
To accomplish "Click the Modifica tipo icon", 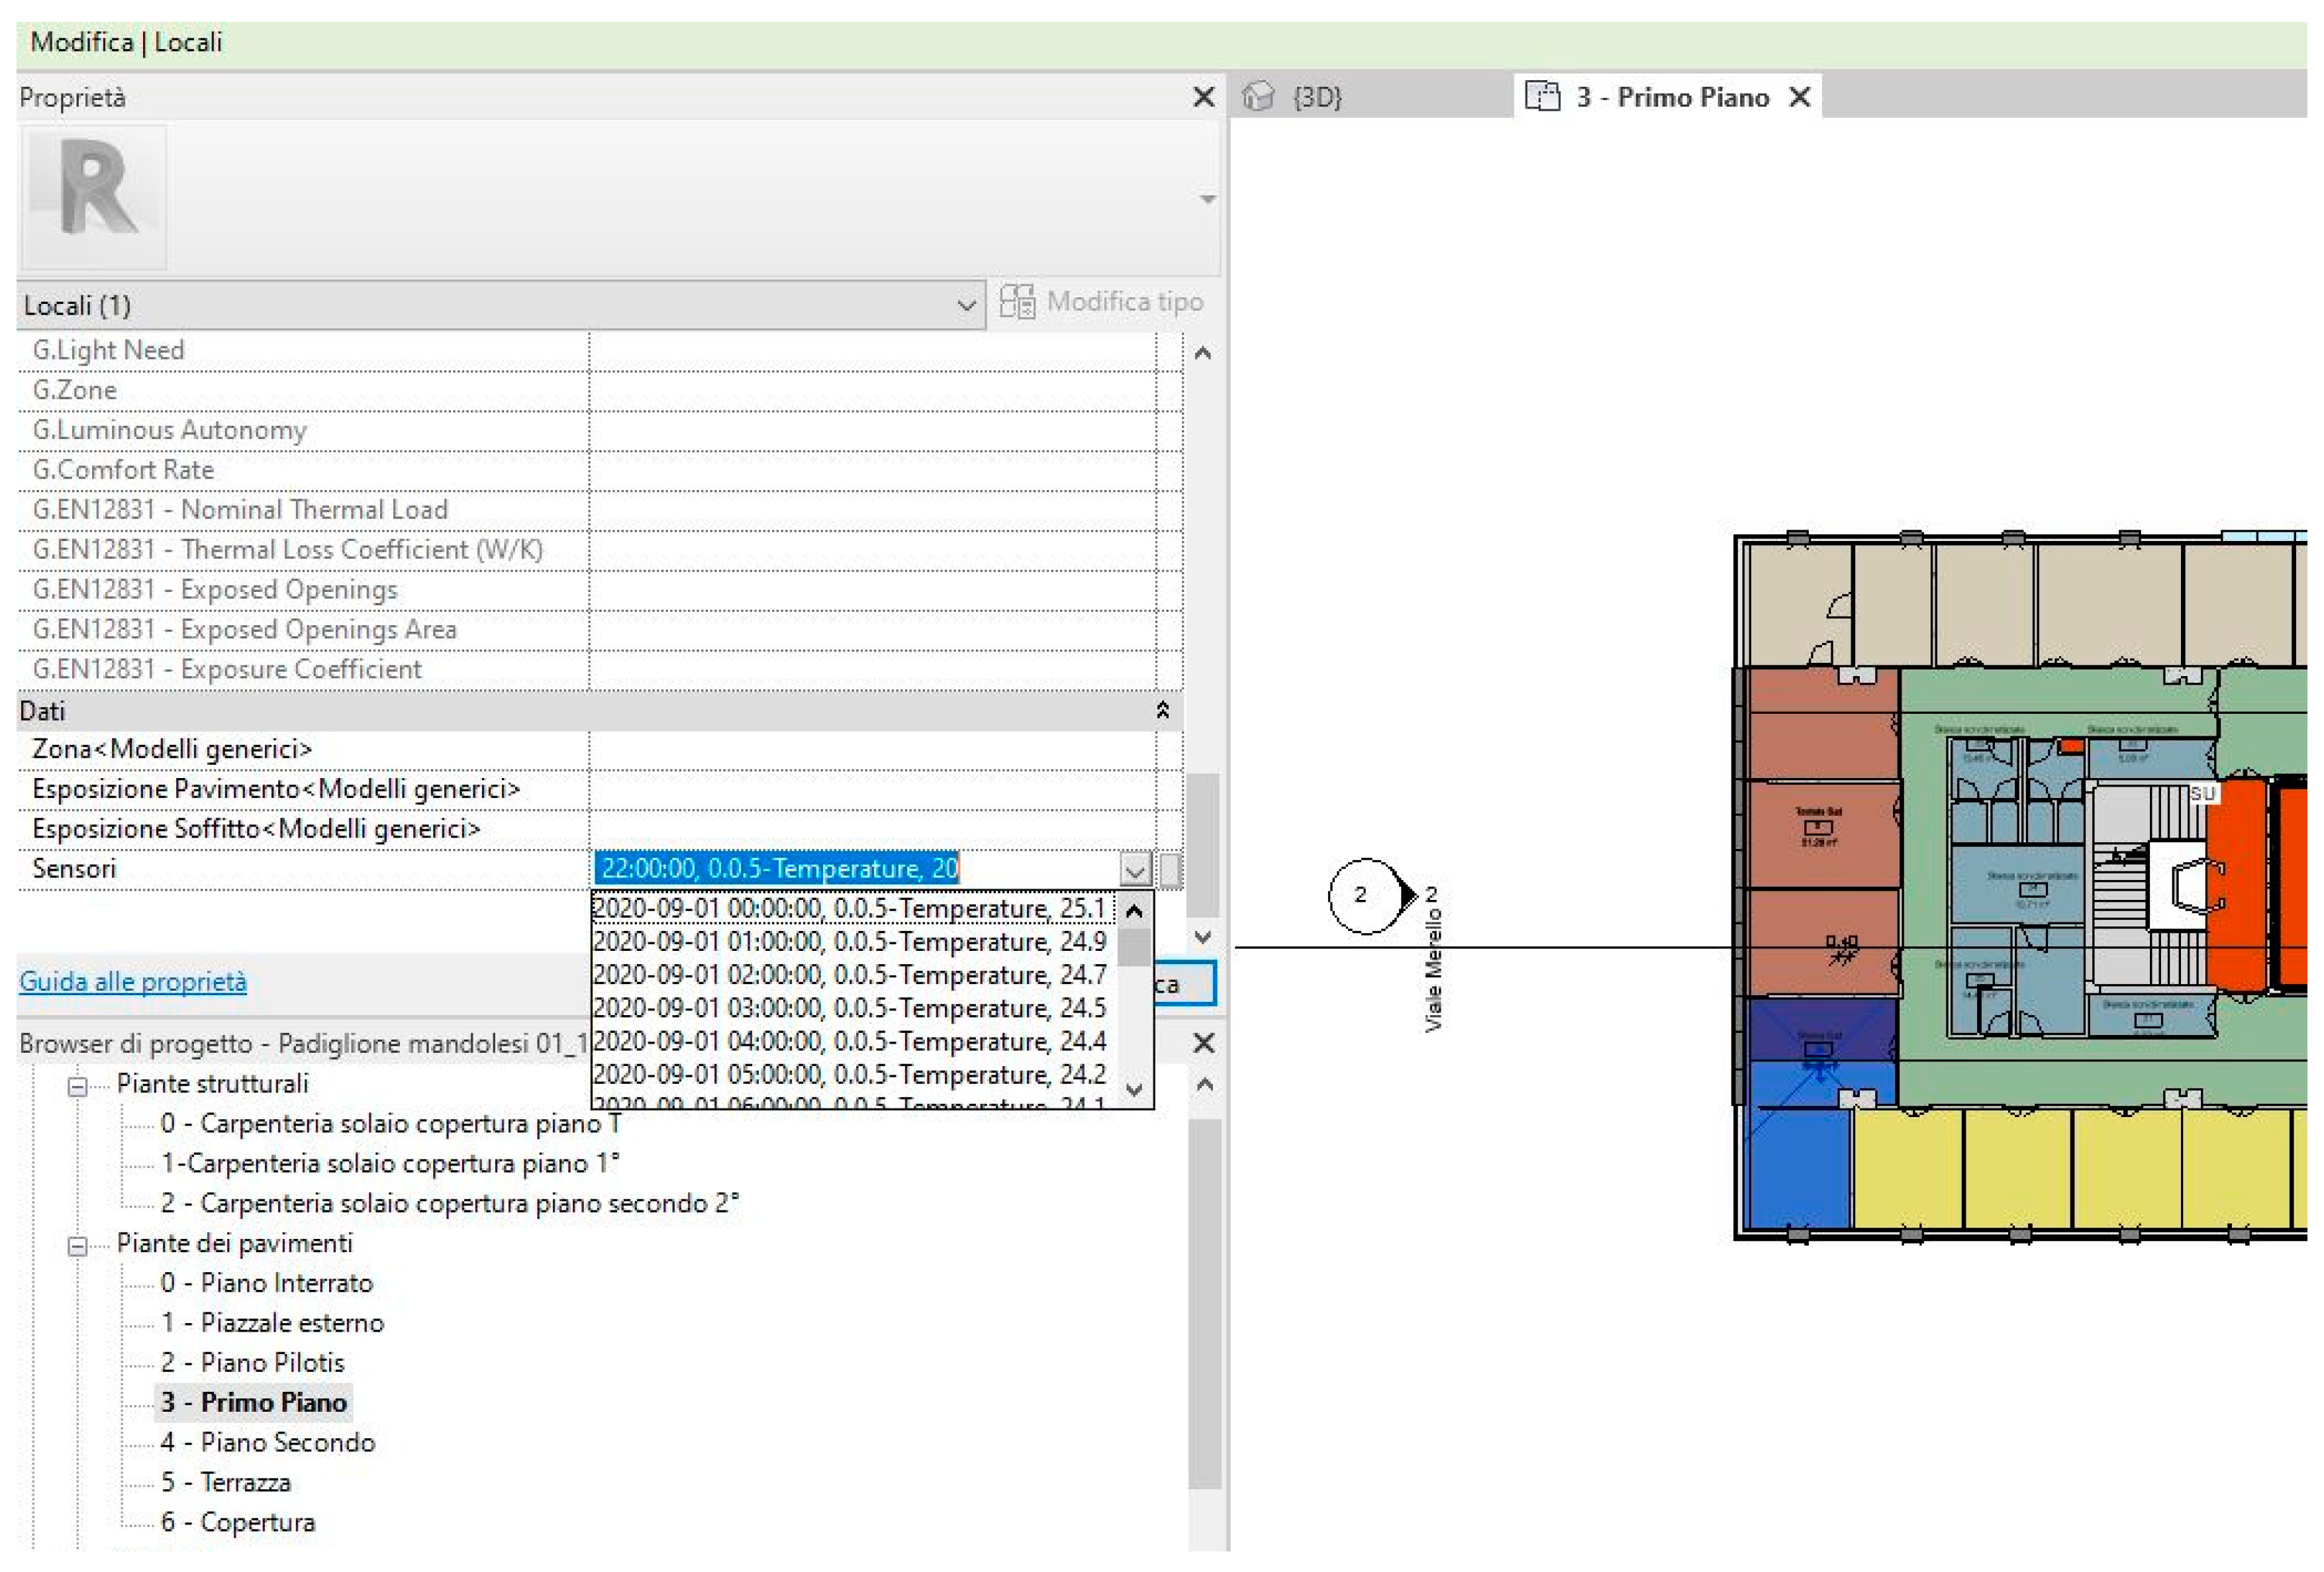I will (1017, 302).
